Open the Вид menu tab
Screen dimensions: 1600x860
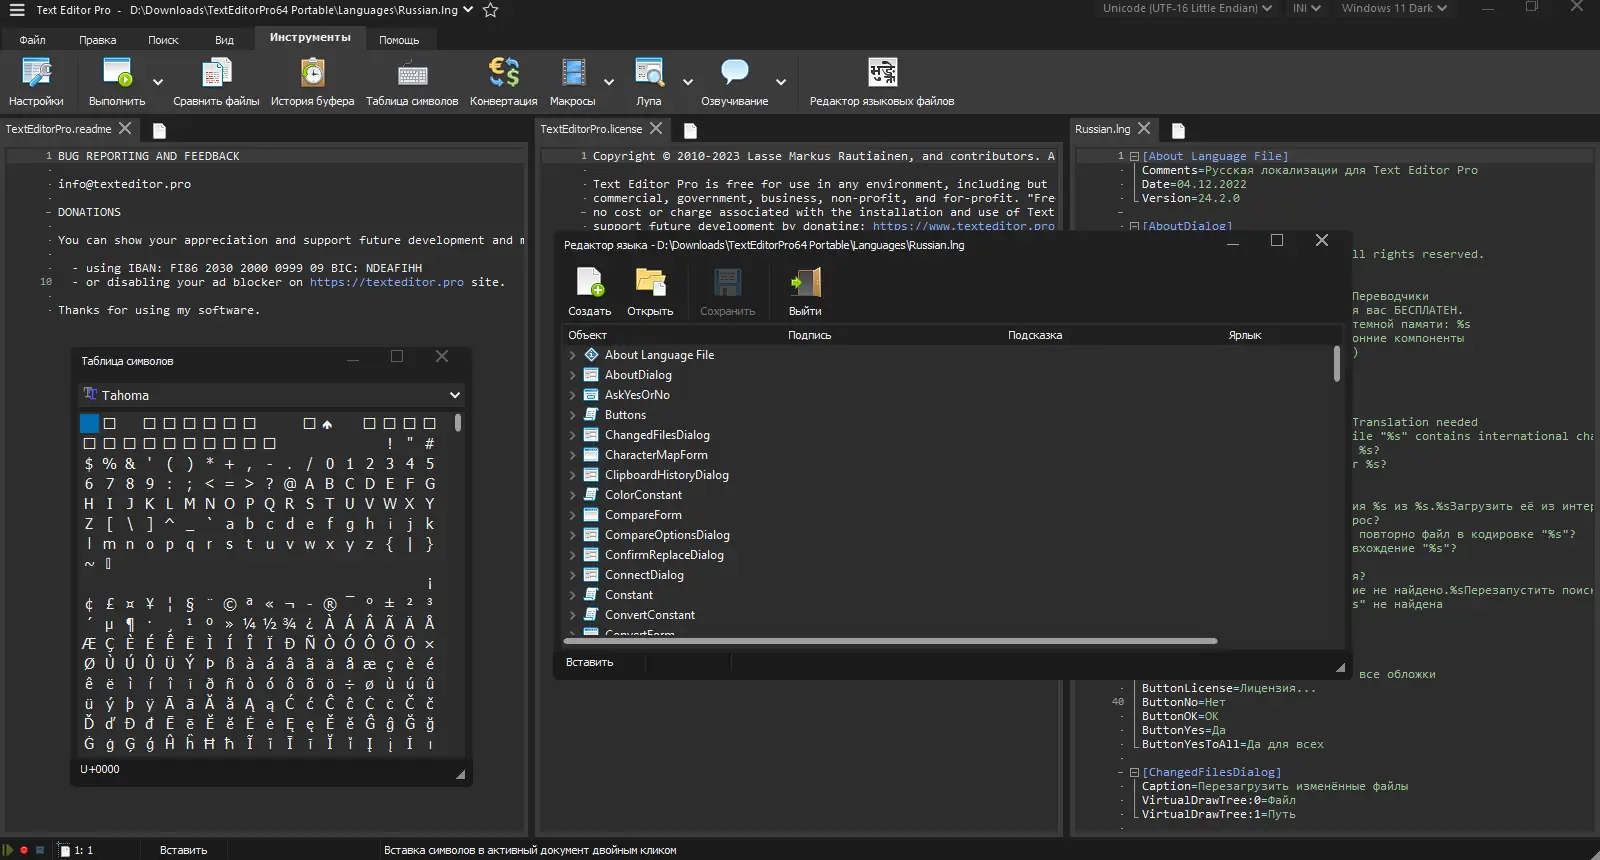pos(224,40)
